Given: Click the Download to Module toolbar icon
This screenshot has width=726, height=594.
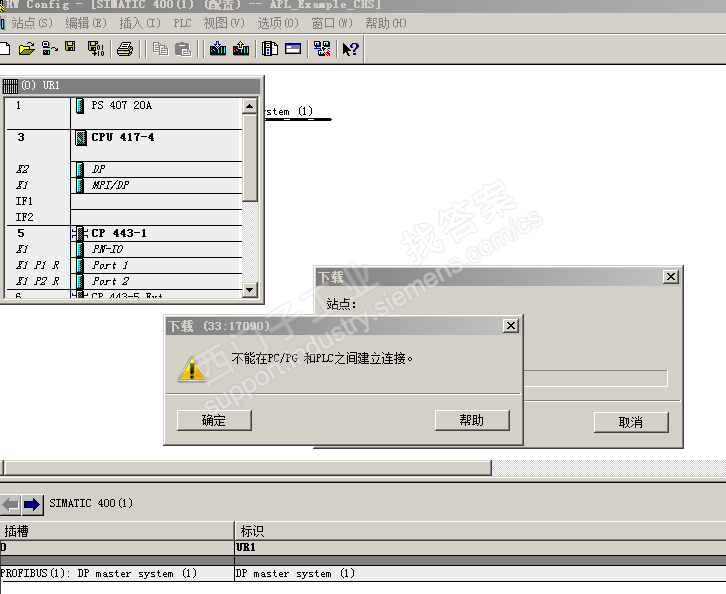Looking at the screenshot, I should tap(218, 48).
